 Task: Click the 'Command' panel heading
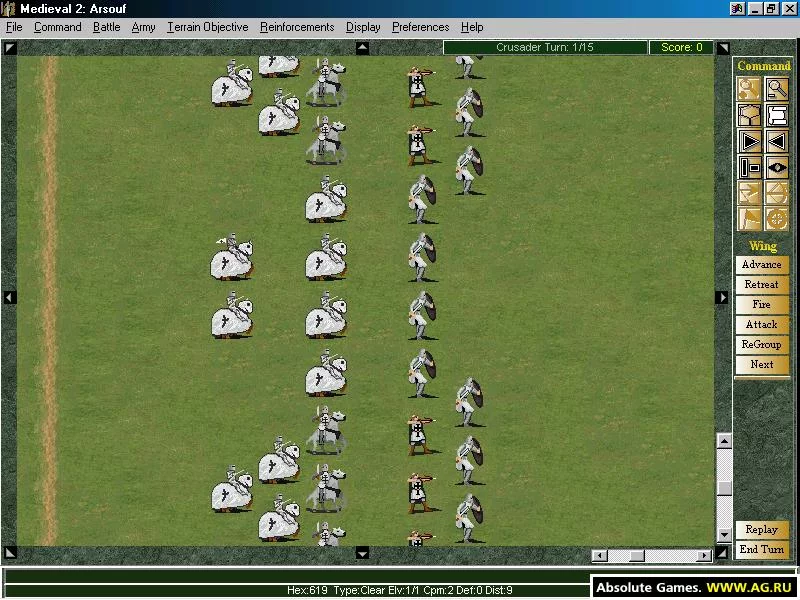[x=763, y=66]
